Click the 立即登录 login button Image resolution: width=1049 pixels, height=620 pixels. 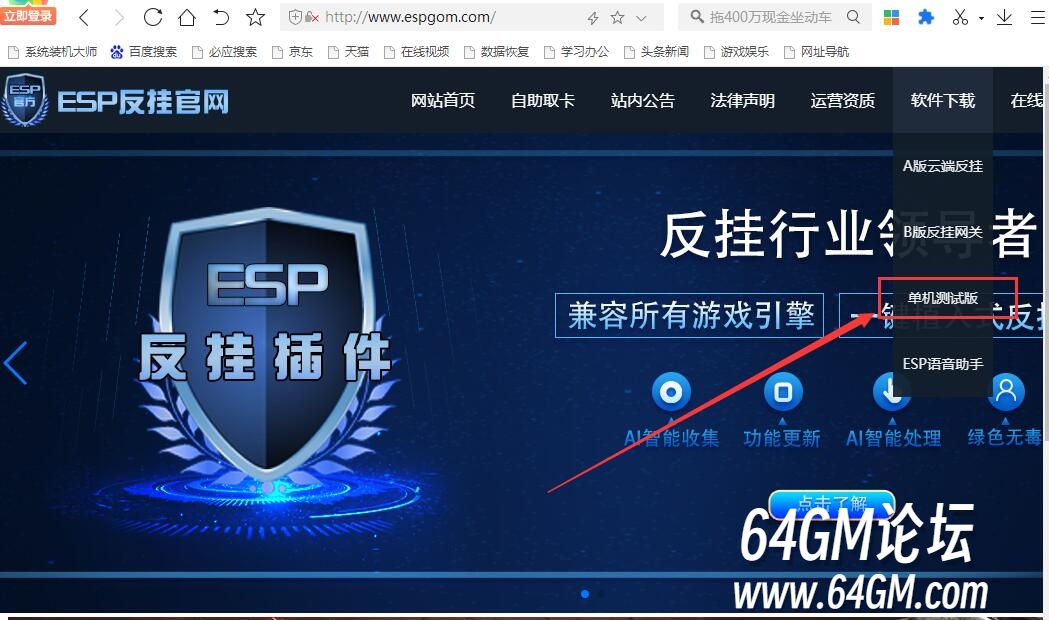[28, 15]
